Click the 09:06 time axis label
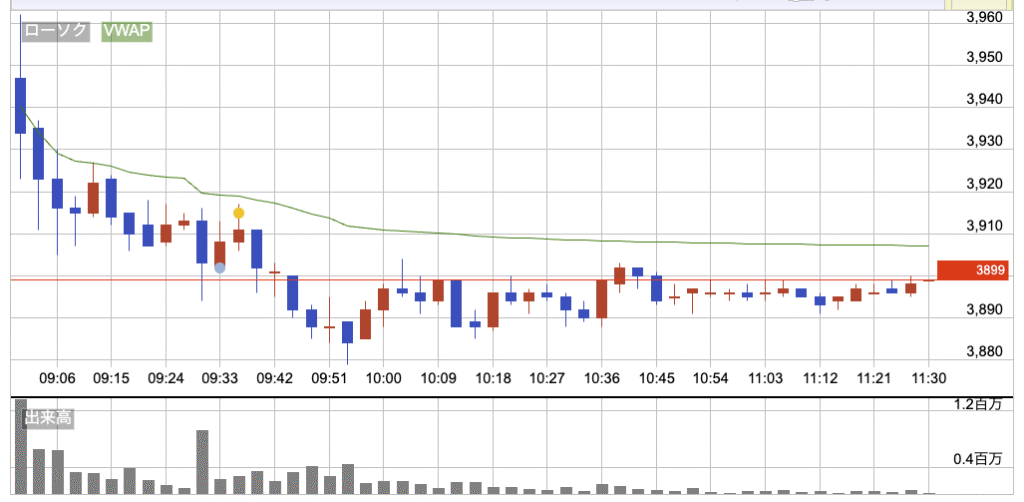 [x=57, y=378]
